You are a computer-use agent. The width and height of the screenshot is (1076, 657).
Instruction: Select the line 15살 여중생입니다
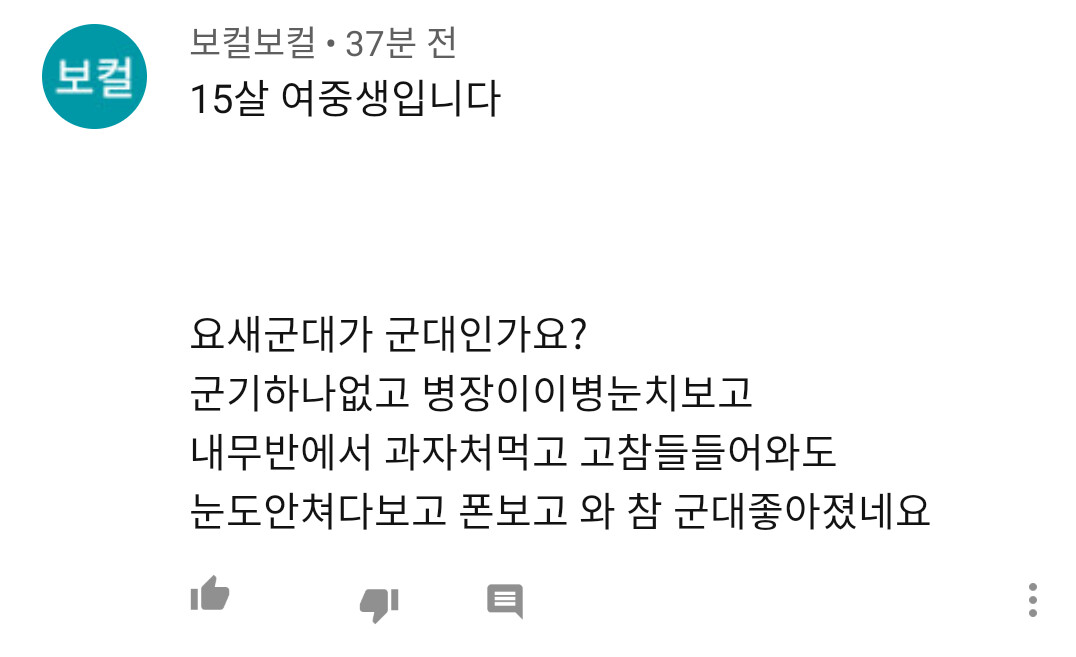click(x=345, y=98)
